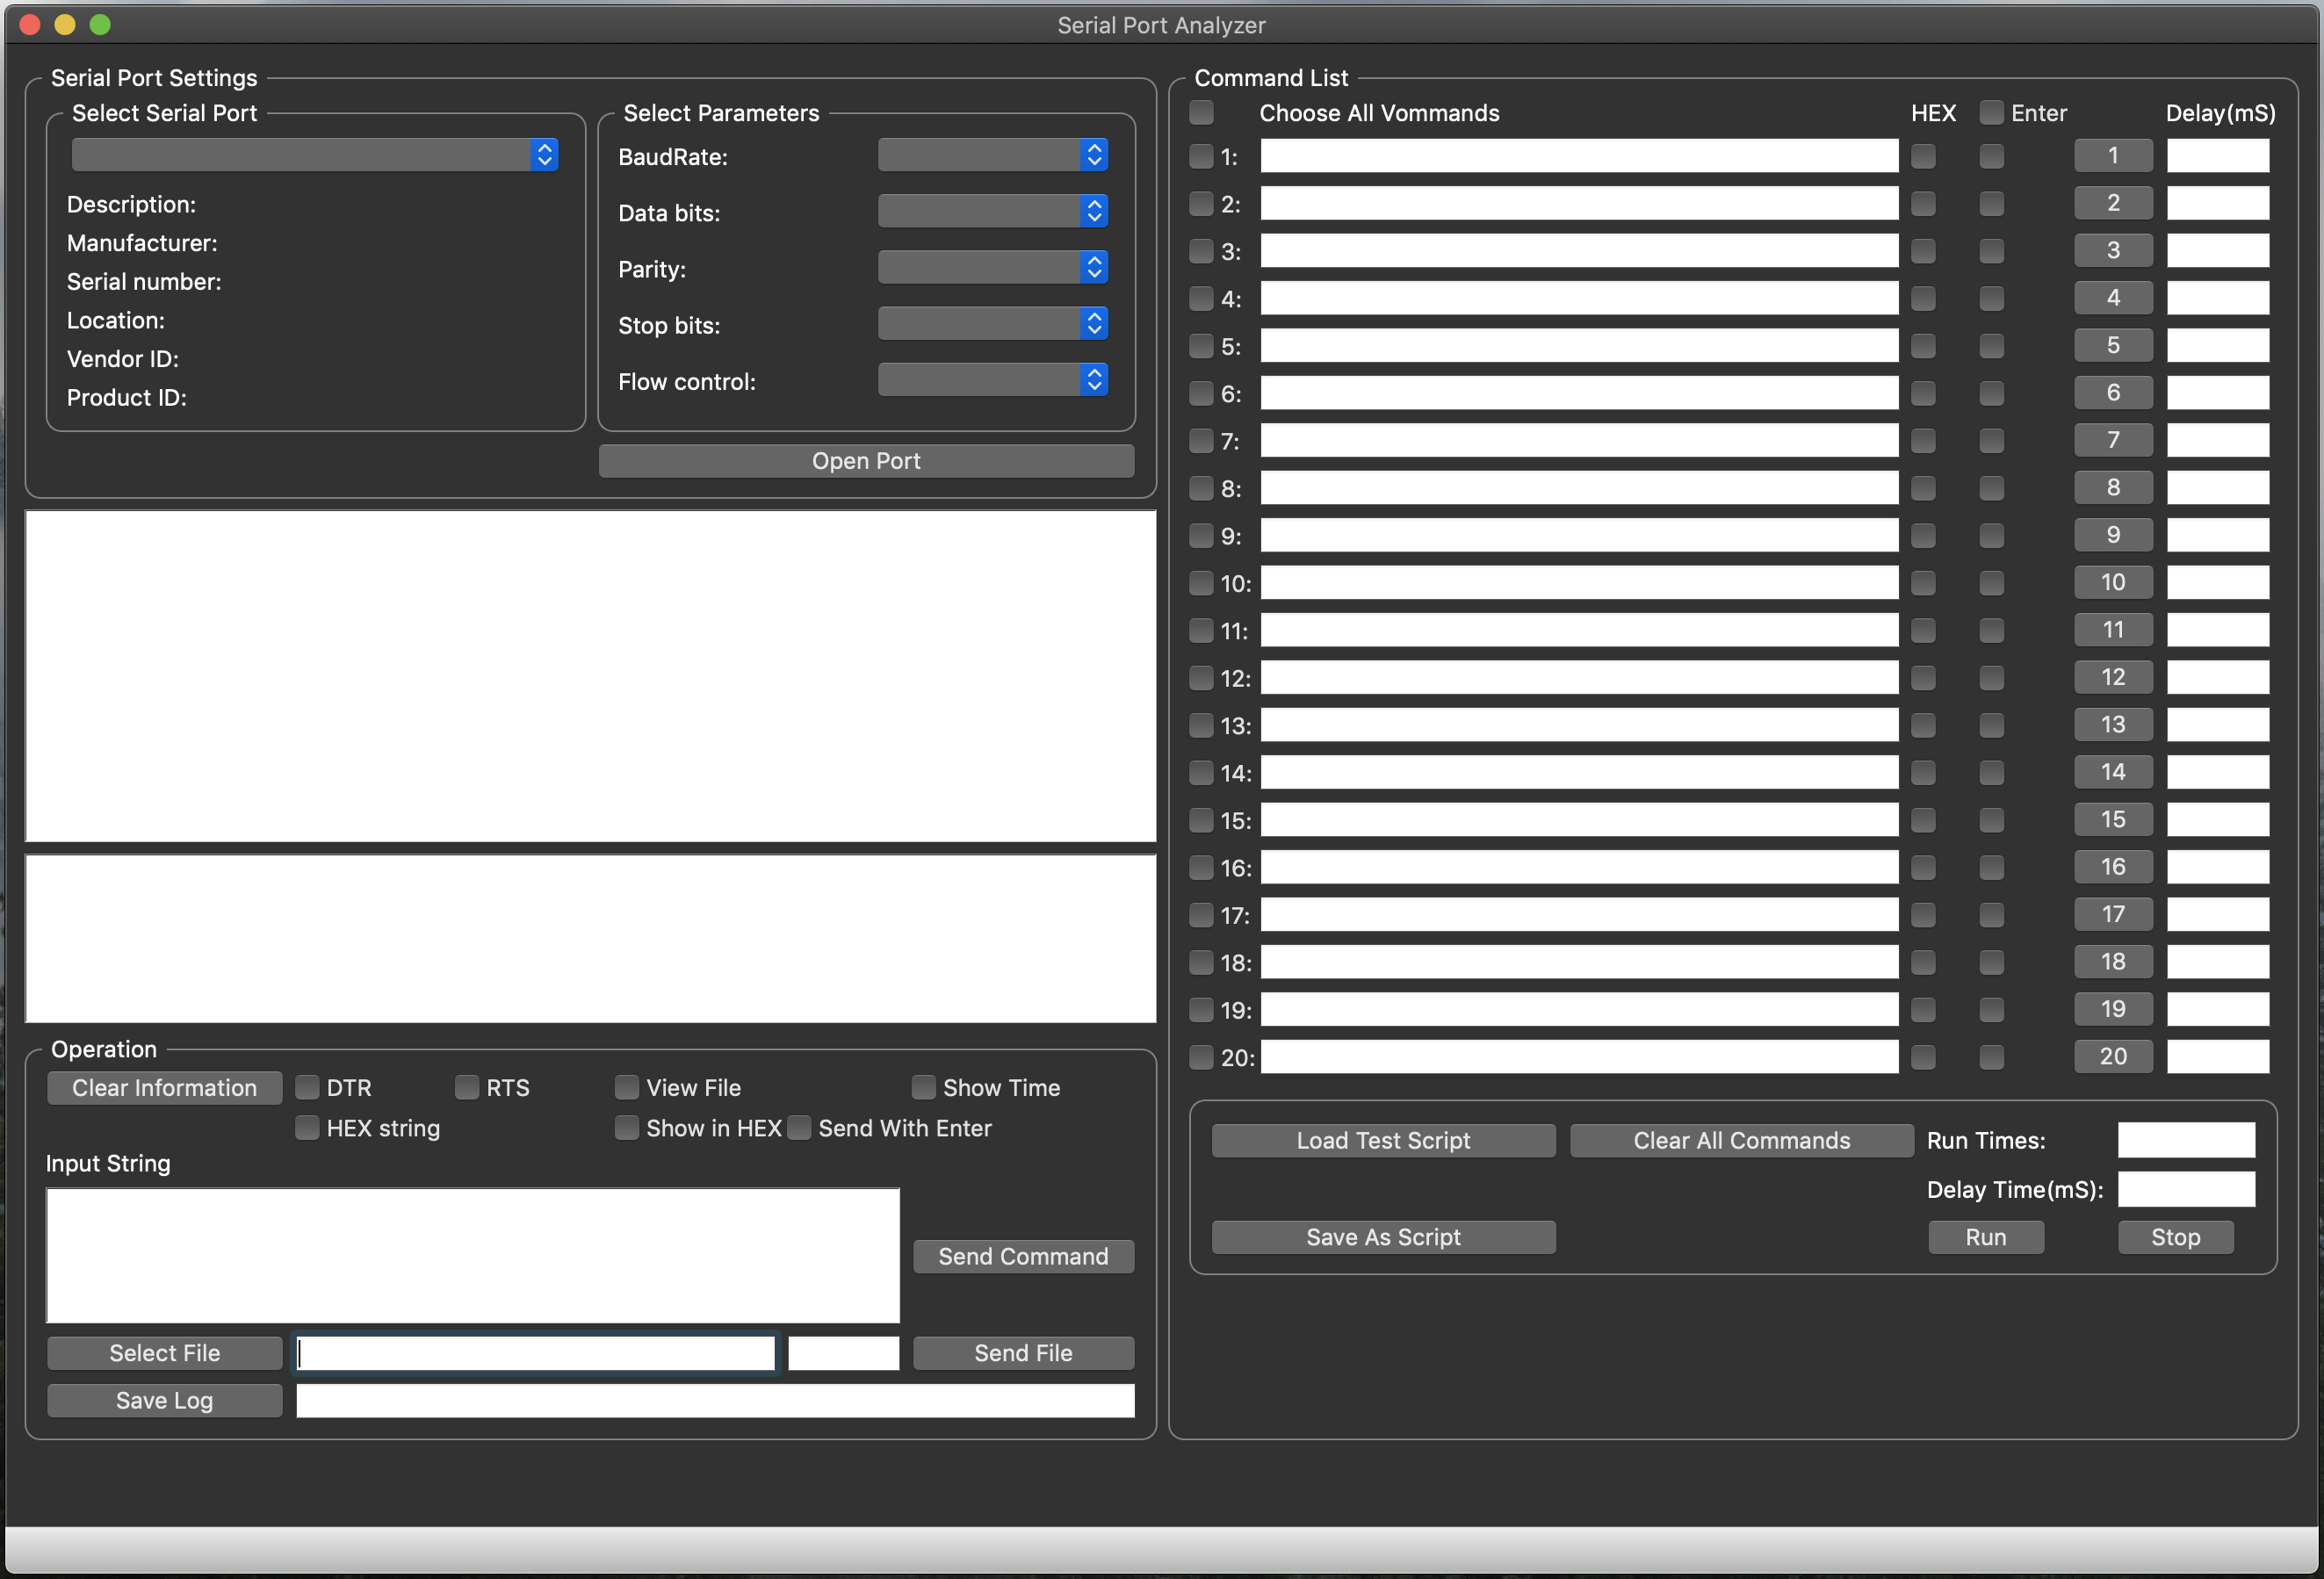Enable Send With Enter checkbox

pos(799,1128)
